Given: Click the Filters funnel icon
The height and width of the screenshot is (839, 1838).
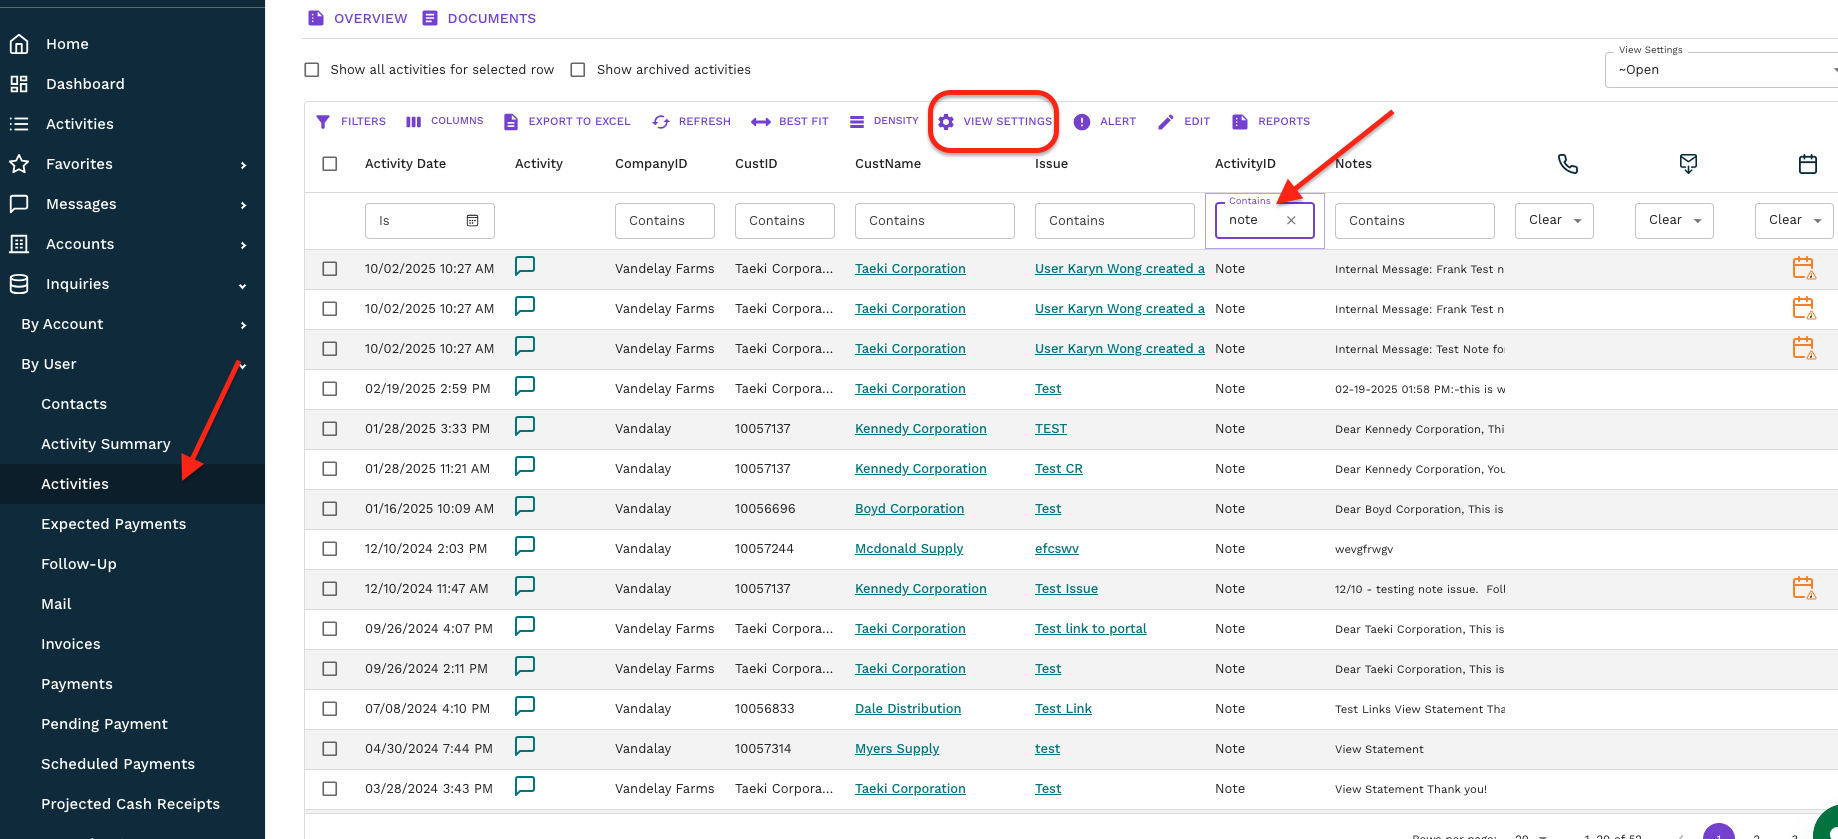Looking at the screenshot, I should (323, 122).
